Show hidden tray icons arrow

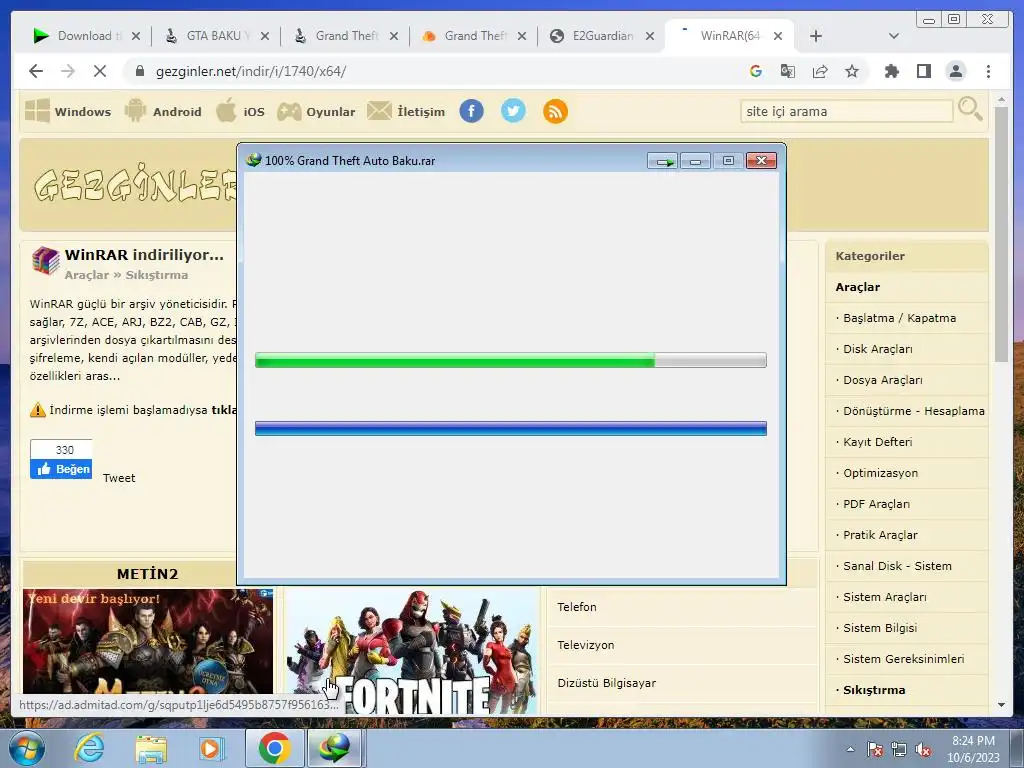[850, 750]
